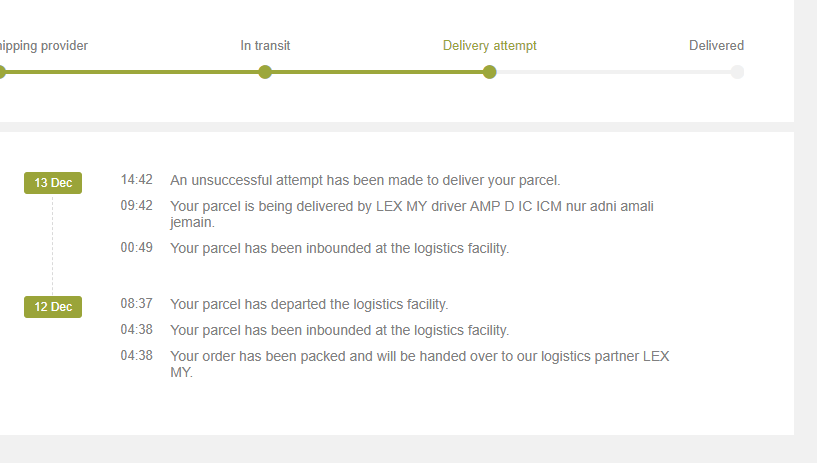The width and height of the screenshot is (817, 463).
Task: Click the shipping provider step label
Action: tap(44, 46)
